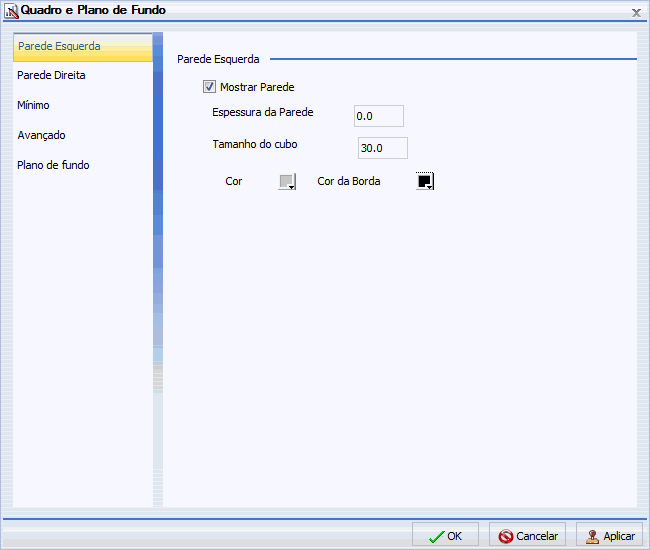The width and height of the screenshot is (650, 550).
Task: Click the chart icon in the title bar
Action: pyautogui.click(x=11, y=11)
